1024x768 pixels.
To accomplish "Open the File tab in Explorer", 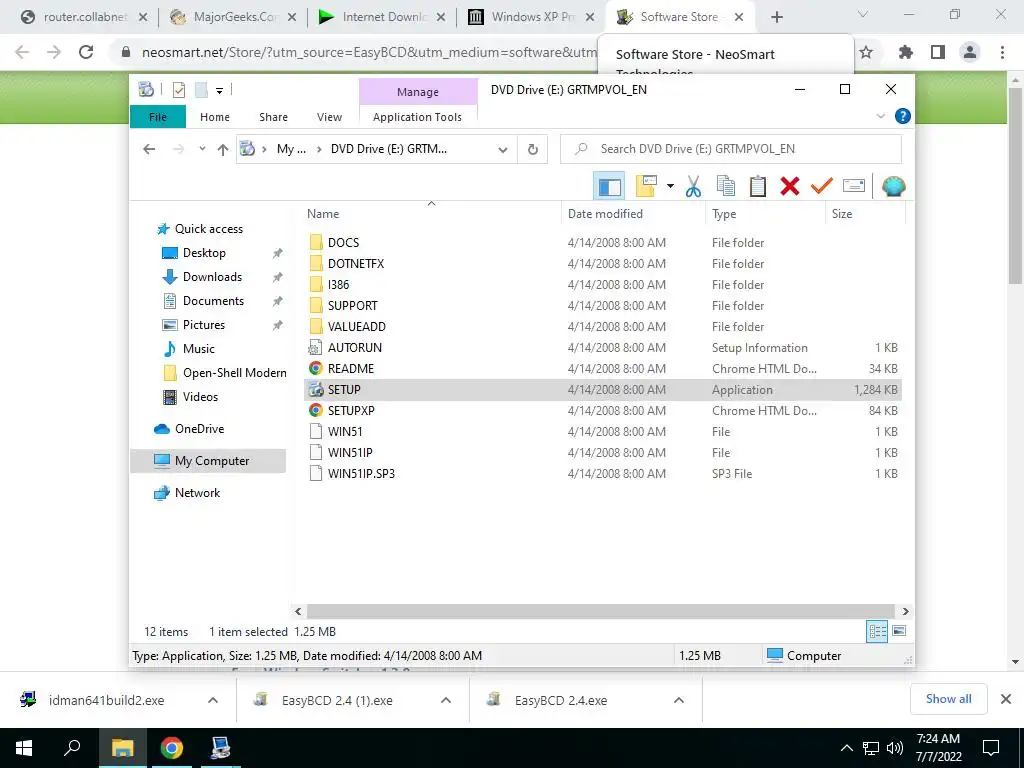I will (x=158, y=117).
